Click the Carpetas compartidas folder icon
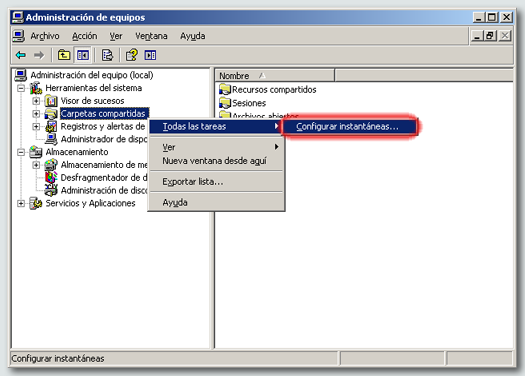The width and height of the screenshot is (525, 376). tap(51, 114)
